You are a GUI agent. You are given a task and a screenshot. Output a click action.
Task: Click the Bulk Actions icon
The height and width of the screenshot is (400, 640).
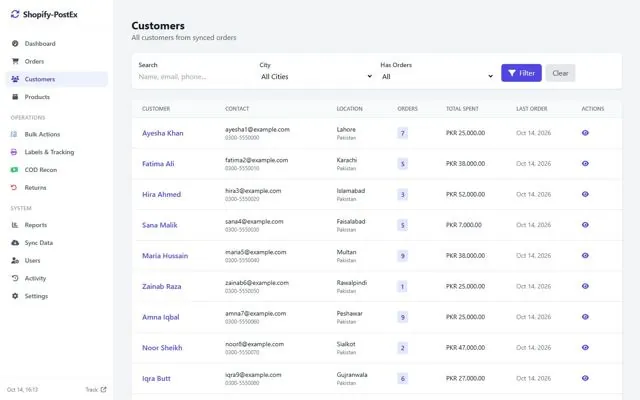(14, 134)
